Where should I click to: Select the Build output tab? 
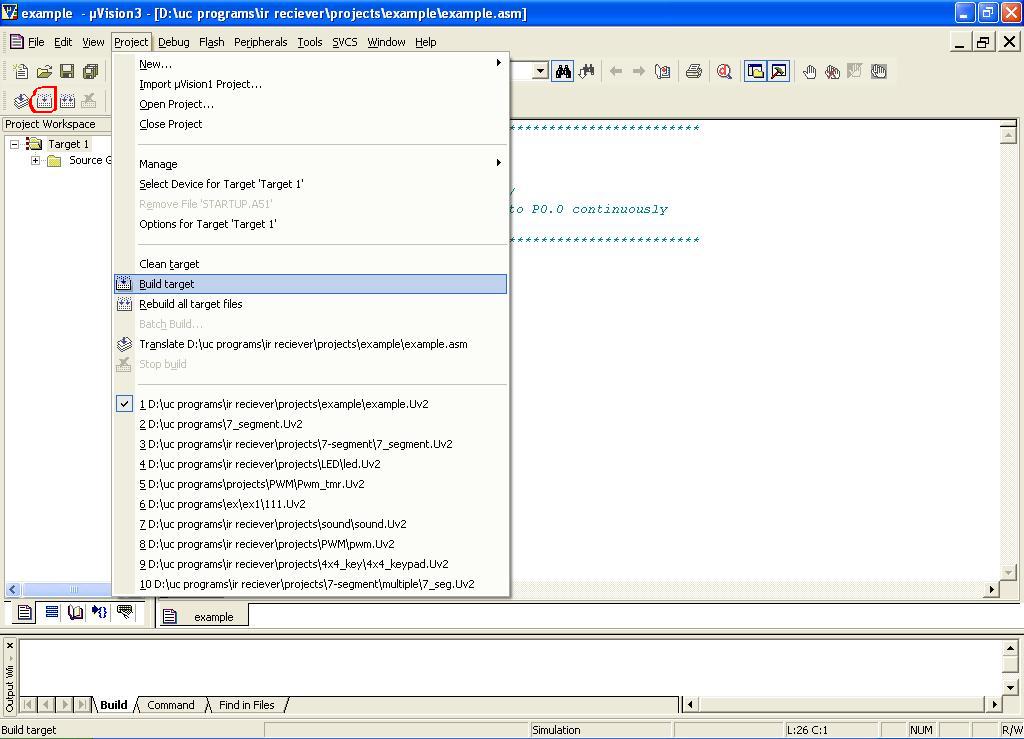coord(114,705)
